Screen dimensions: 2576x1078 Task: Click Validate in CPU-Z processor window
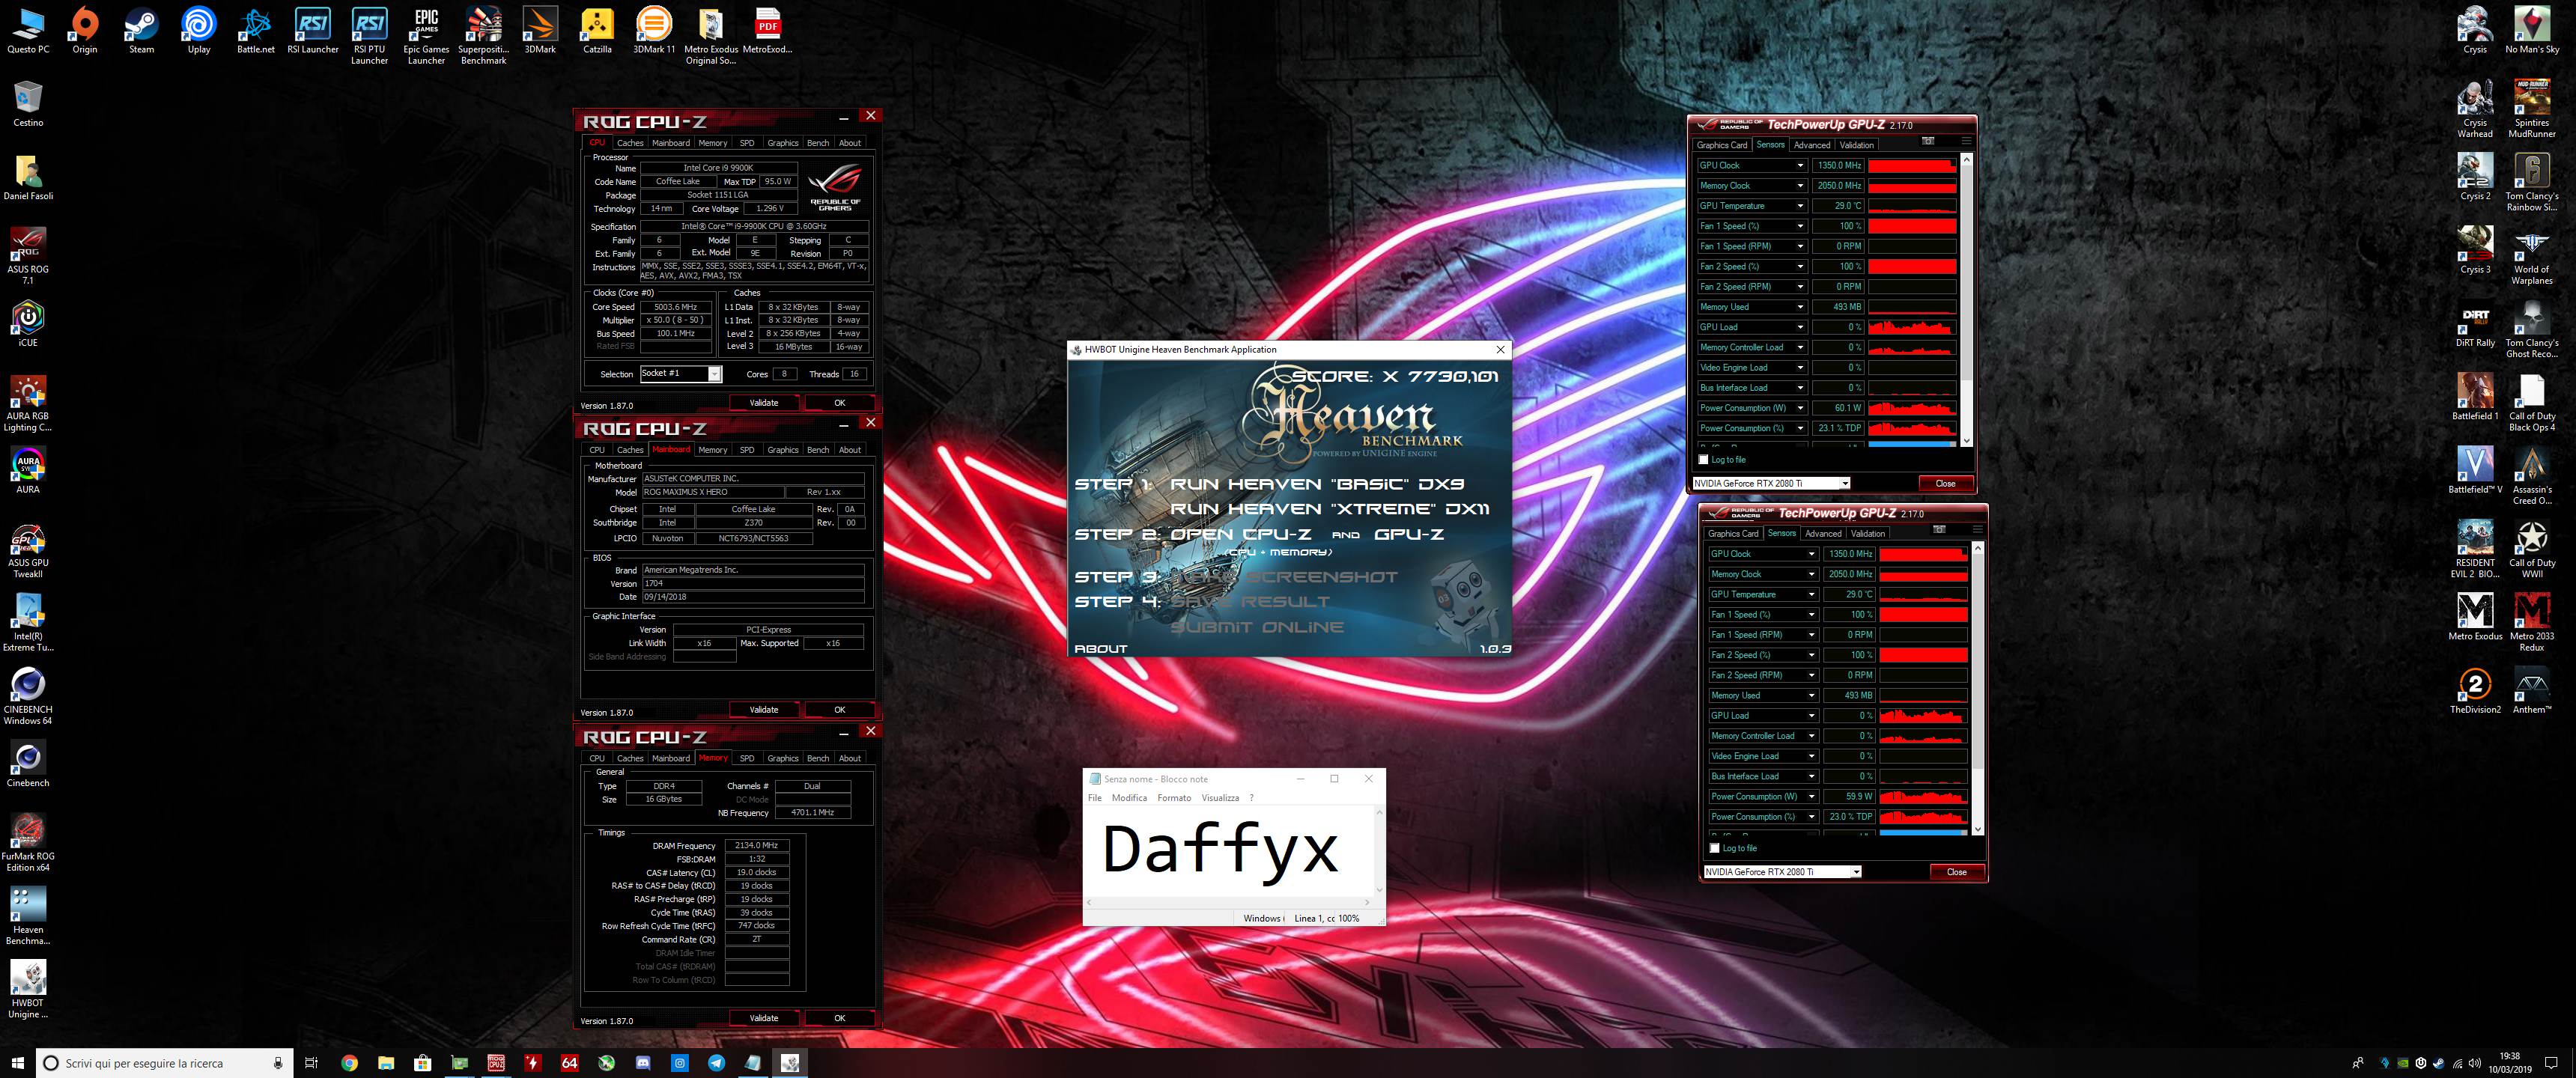(x=764, y=403)
